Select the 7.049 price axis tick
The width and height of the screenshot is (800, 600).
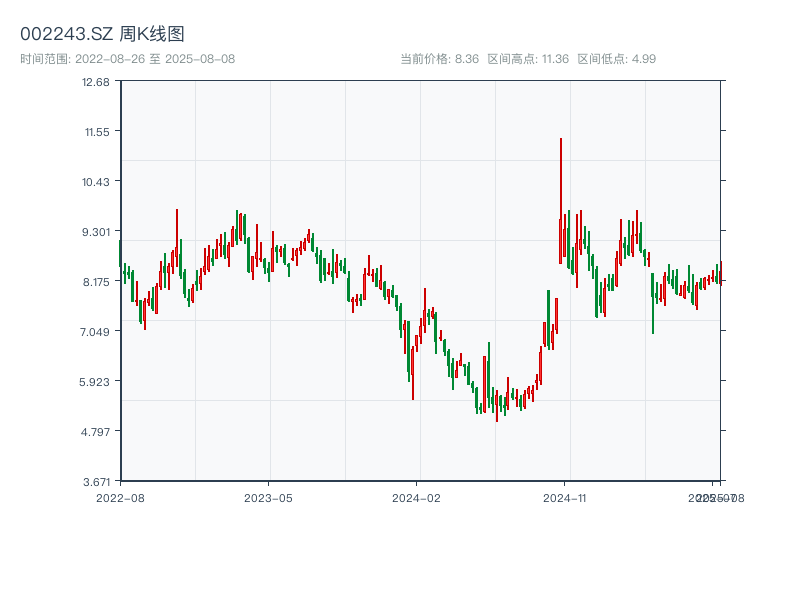point(96,331)
